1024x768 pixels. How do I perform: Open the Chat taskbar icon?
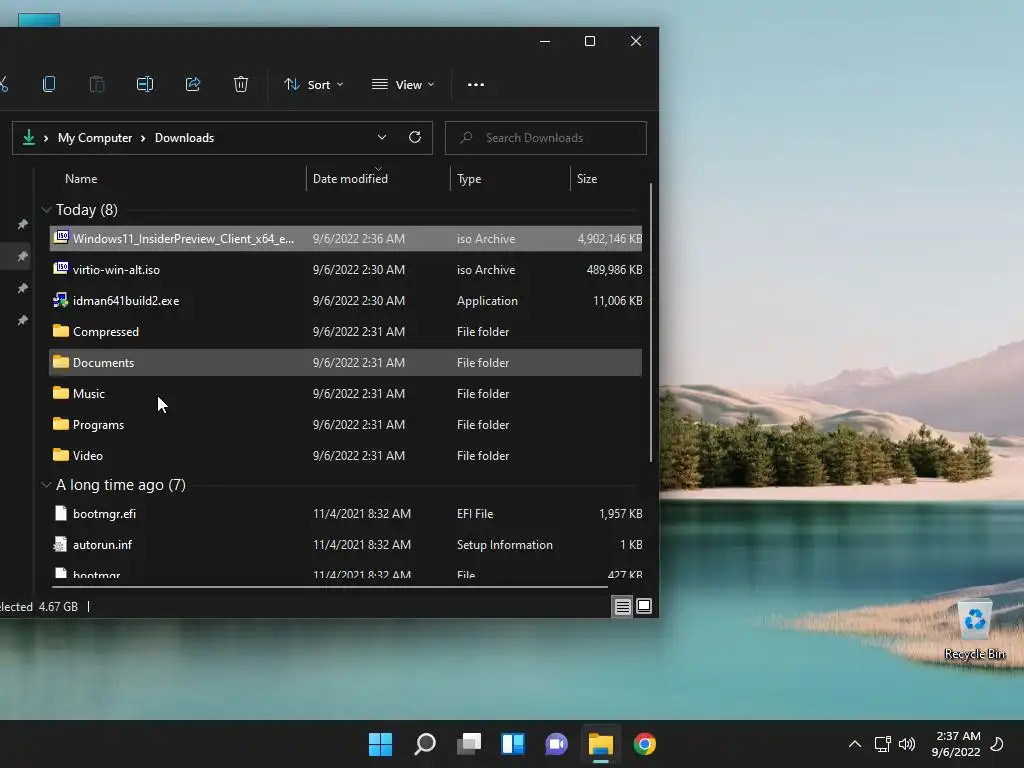pyautogui.click(x=556, y=744)
